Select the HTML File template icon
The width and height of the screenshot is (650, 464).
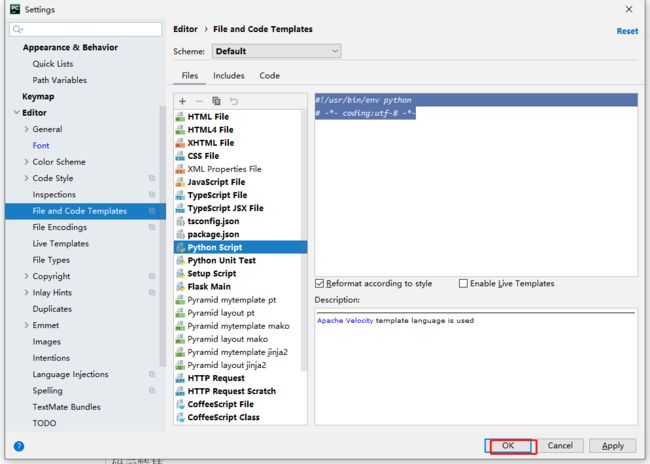pos(180,117)
